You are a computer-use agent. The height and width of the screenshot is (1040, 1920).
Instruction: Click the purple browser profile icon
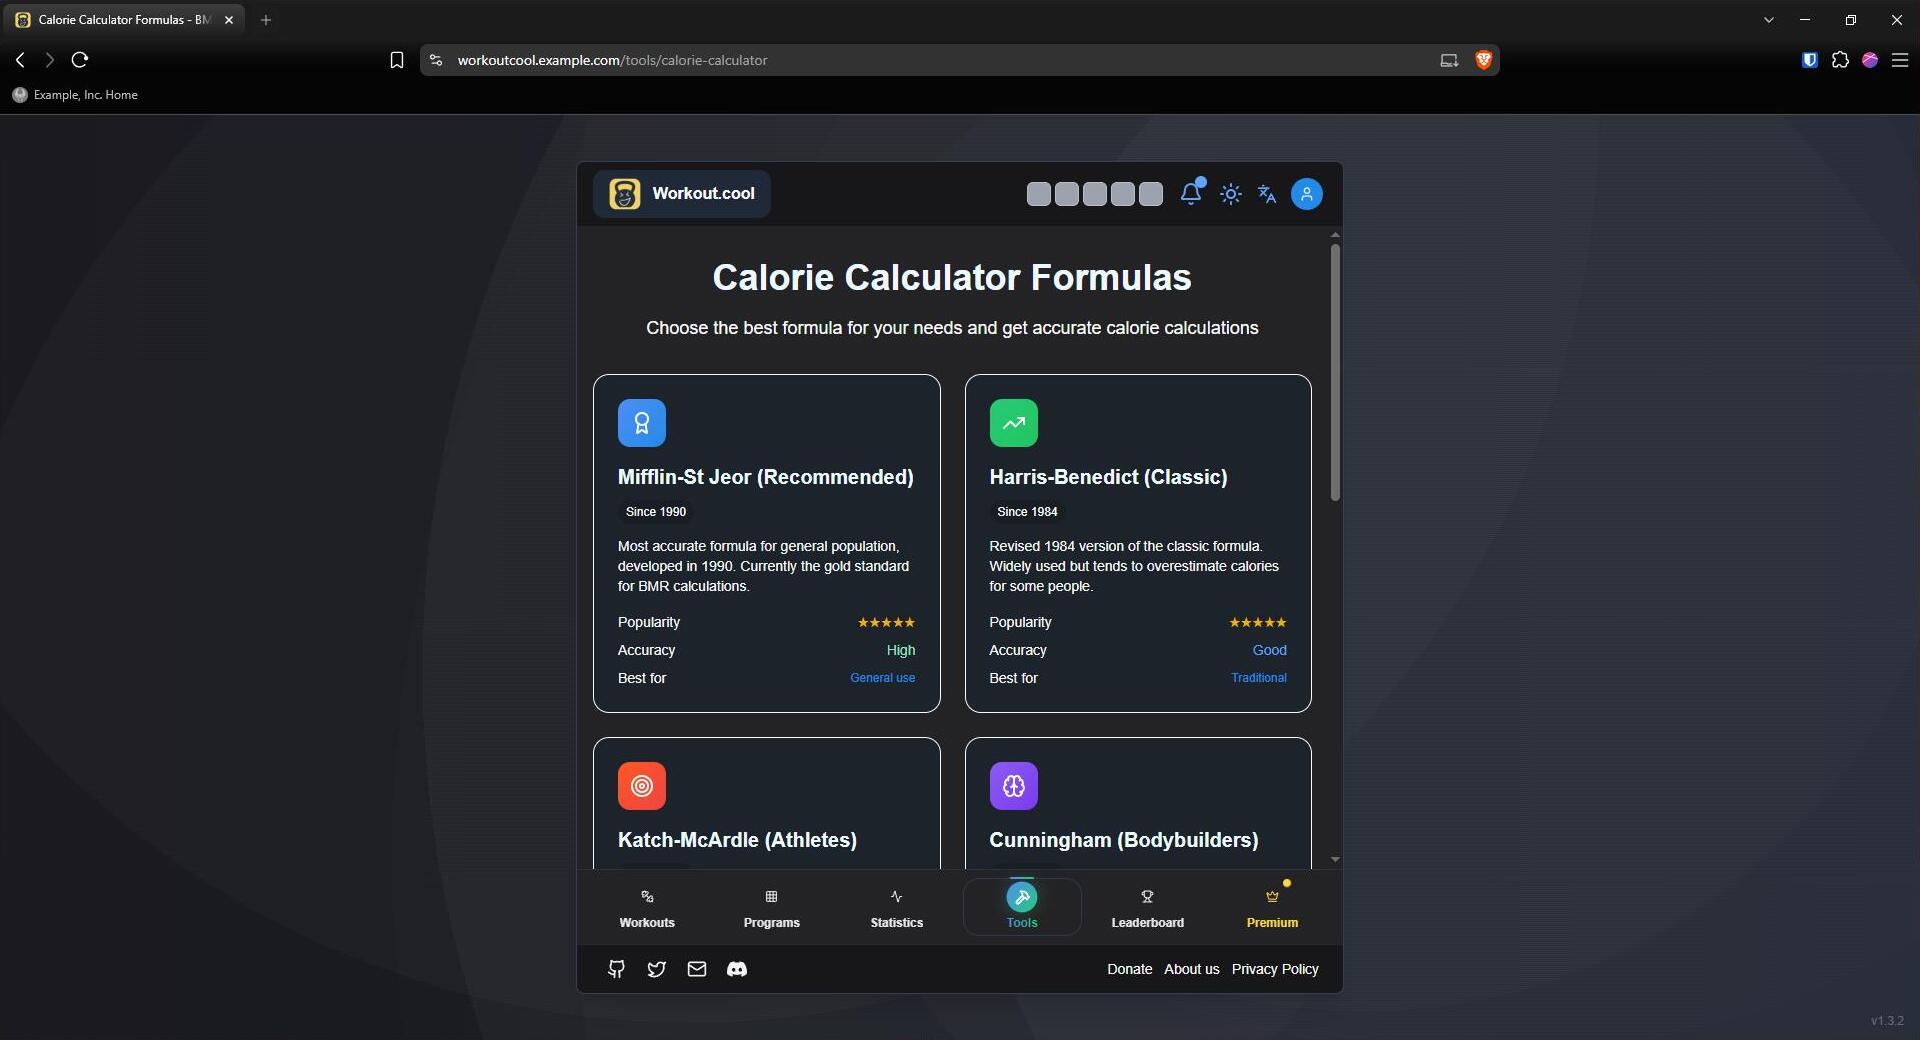point(1870,60)
